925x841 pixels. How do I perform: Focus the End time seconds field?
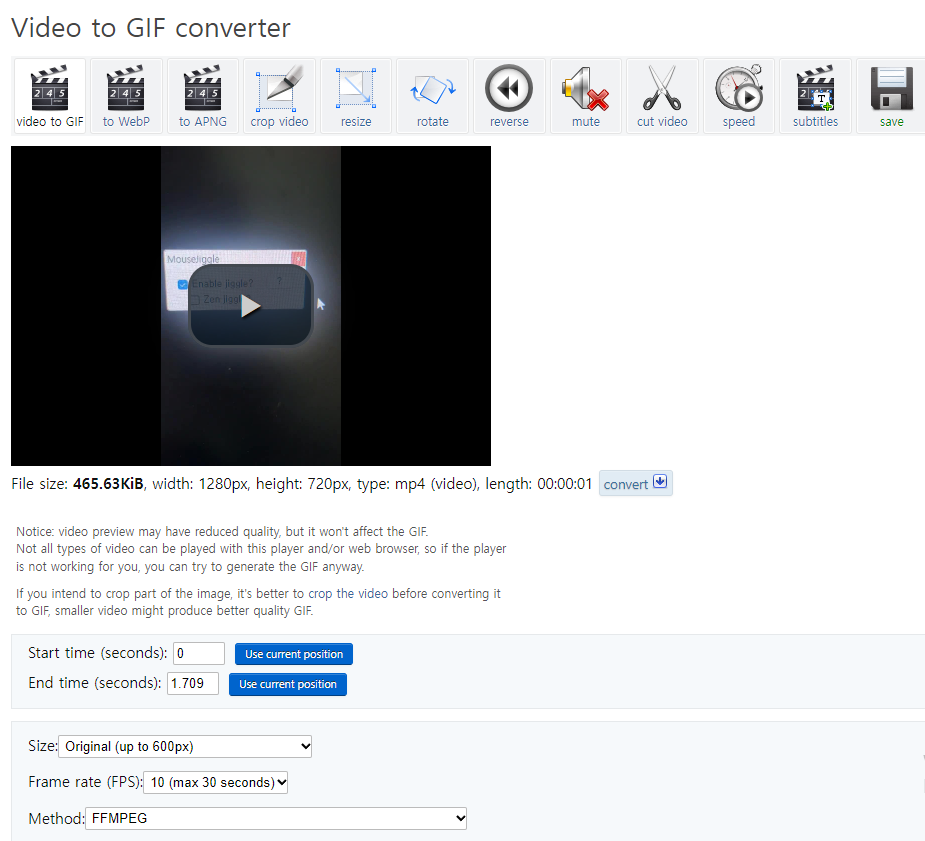click(193, 684)
